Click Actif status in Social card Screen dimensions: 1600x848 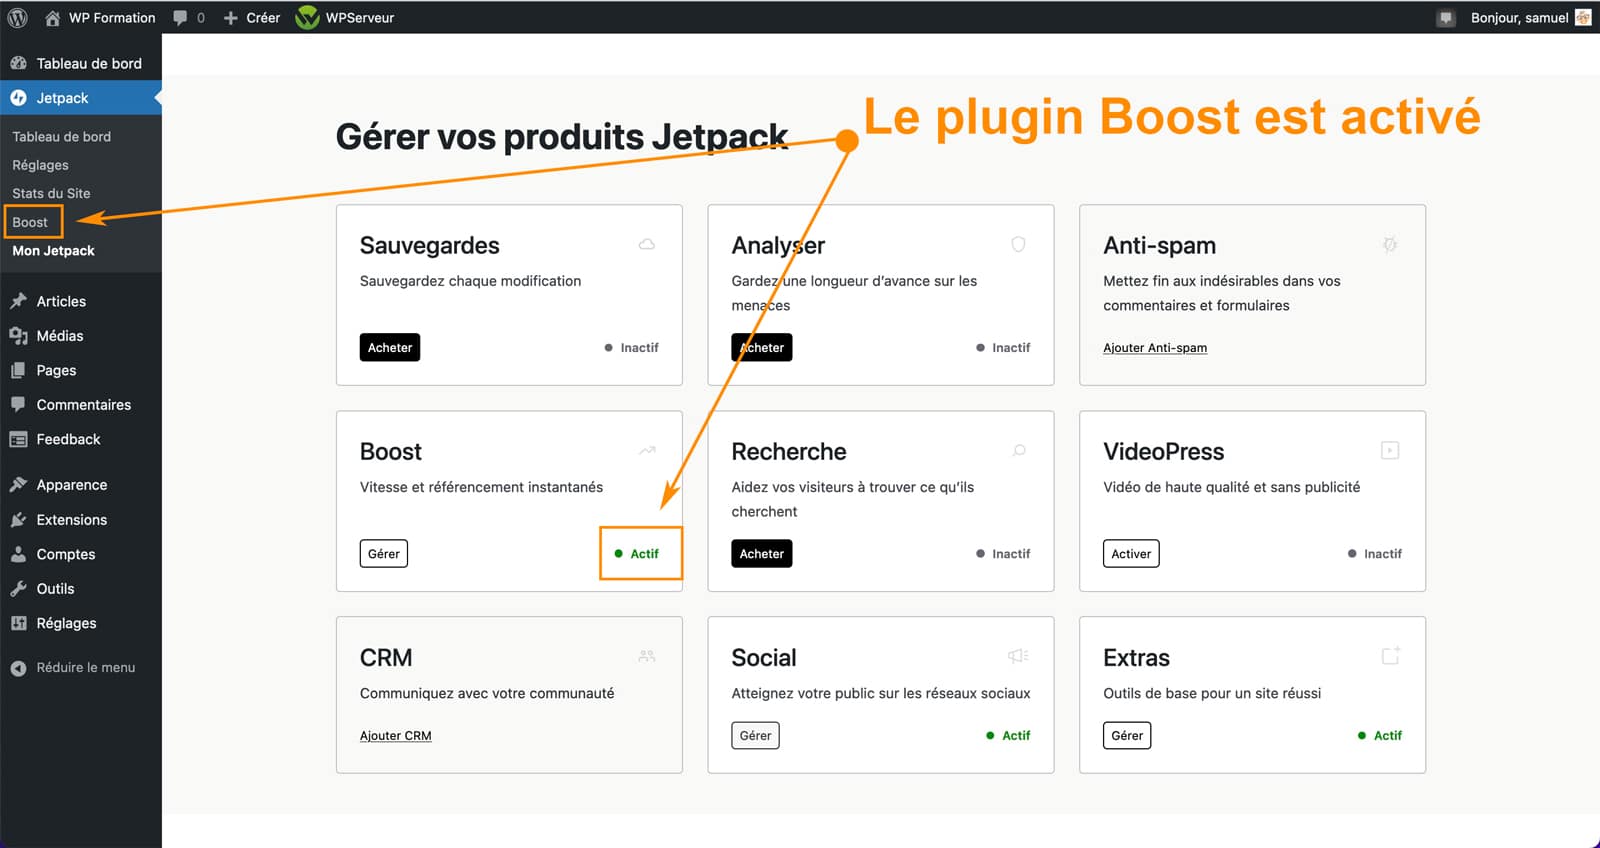pos(1008,736)
